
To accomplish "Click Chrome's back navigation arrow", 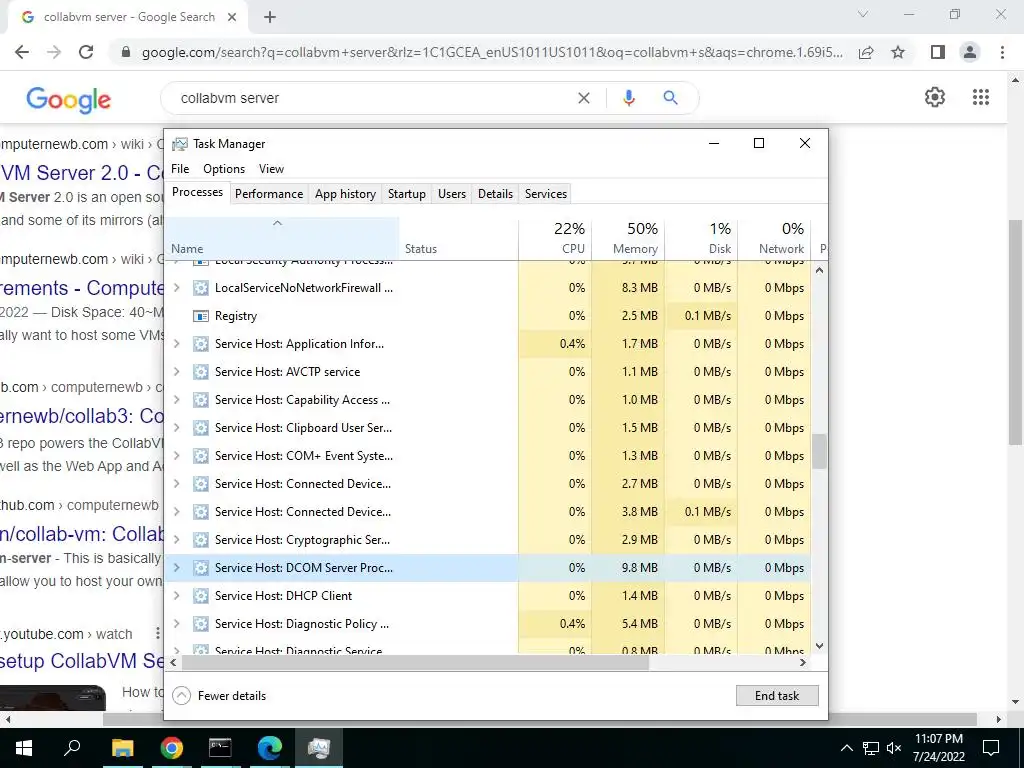I will (22, 52).
